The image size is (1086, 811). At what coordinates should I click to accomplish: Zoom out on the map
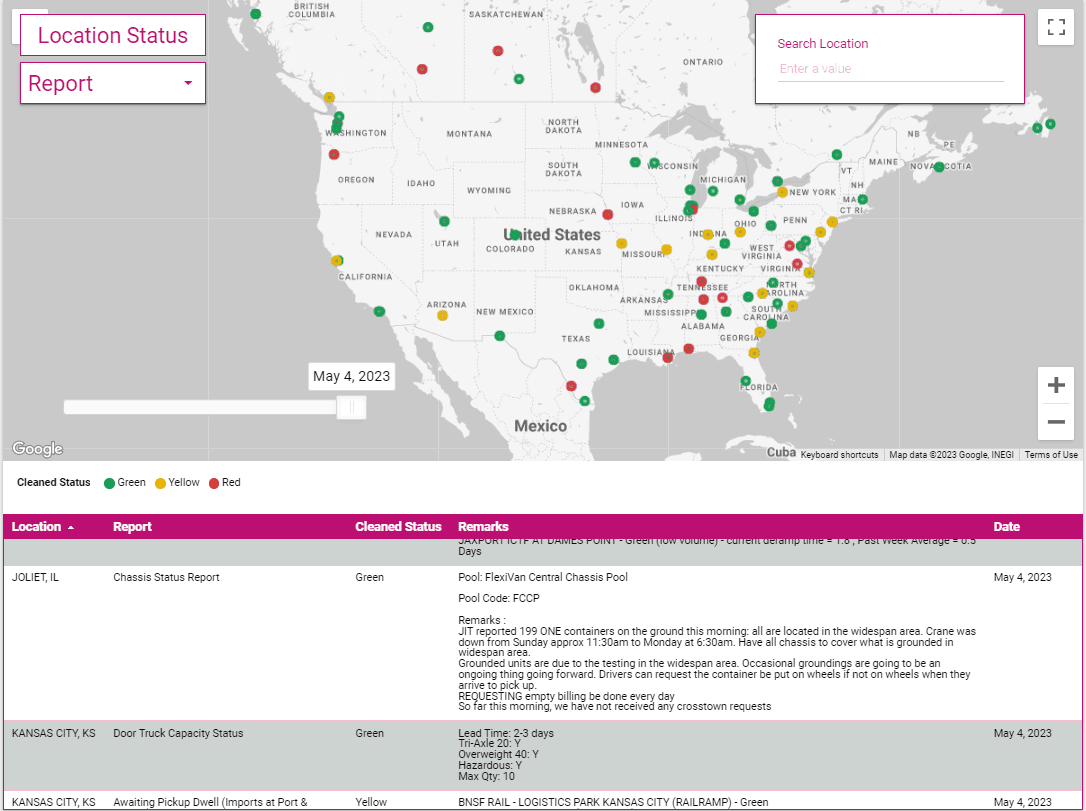pos(1056,422)
